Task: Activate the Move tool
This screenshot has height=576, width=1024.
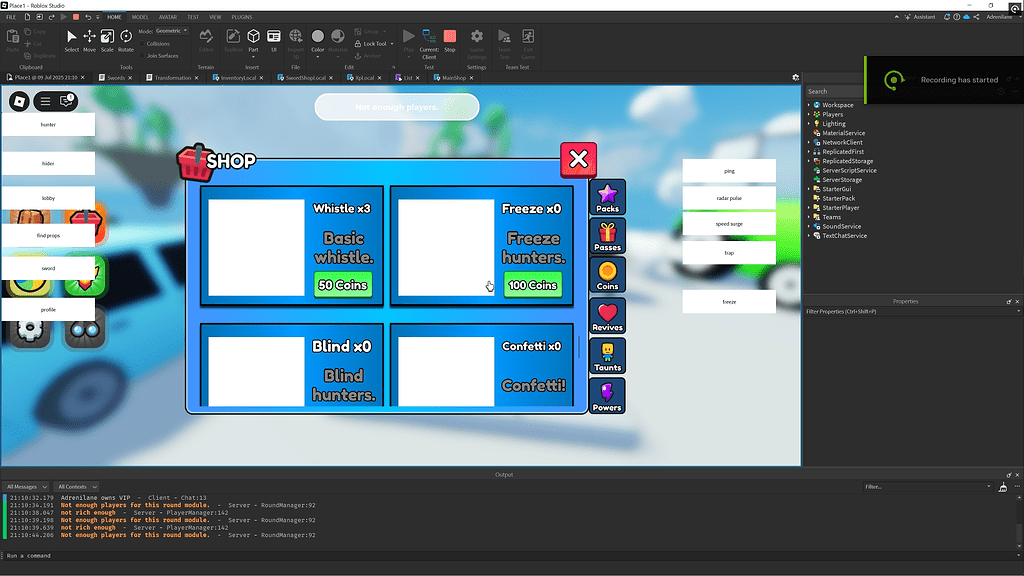Action: coord(89,40)
